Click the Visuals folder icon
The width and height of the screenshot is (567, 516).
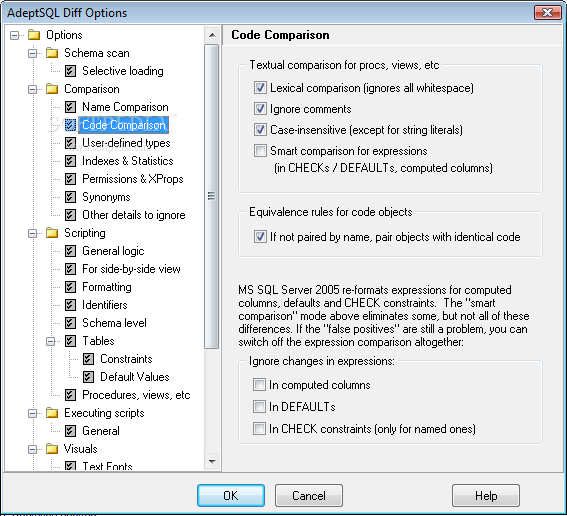coord(52,449)
